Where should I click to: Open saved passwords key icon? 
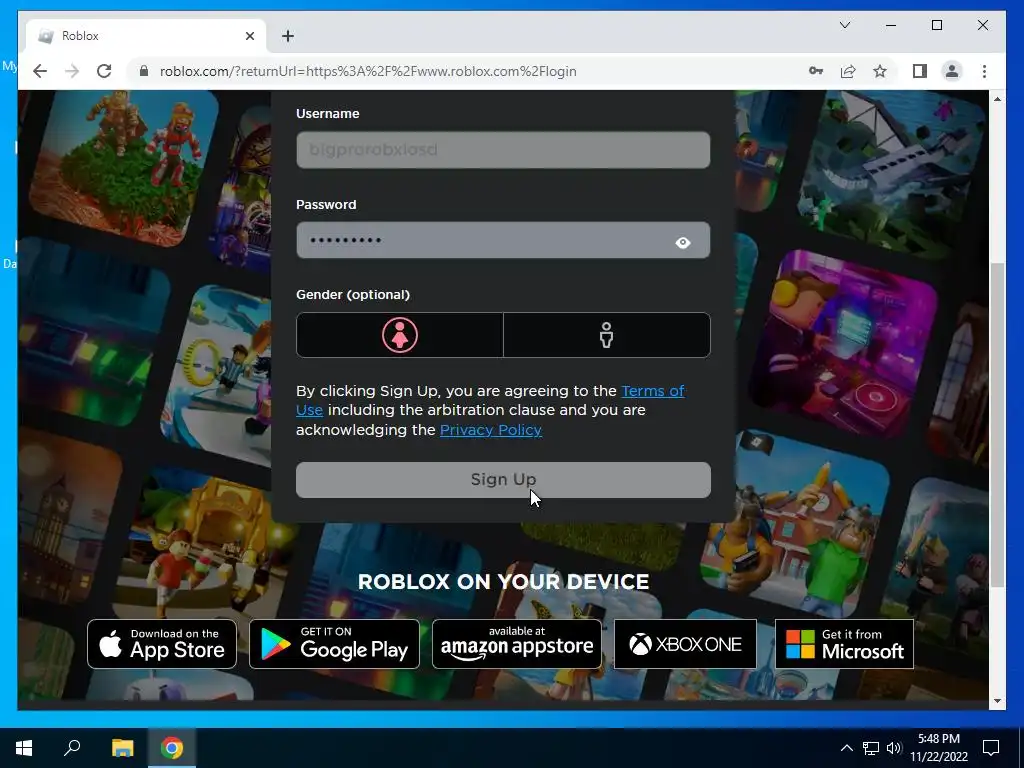point(816,71)
